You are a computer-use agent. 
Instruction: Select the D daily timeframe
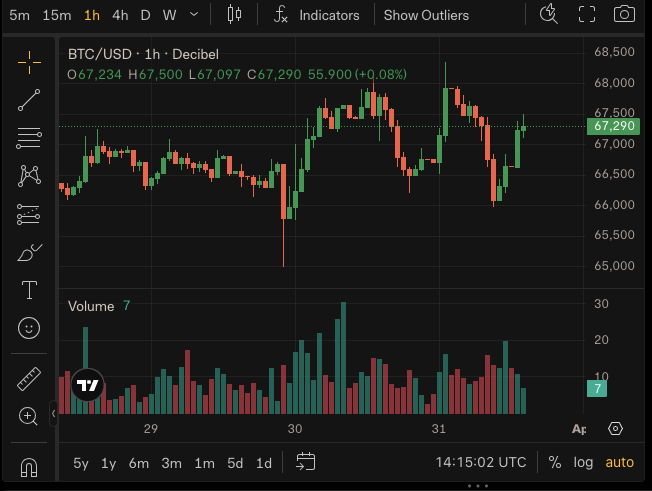point(146,15)
